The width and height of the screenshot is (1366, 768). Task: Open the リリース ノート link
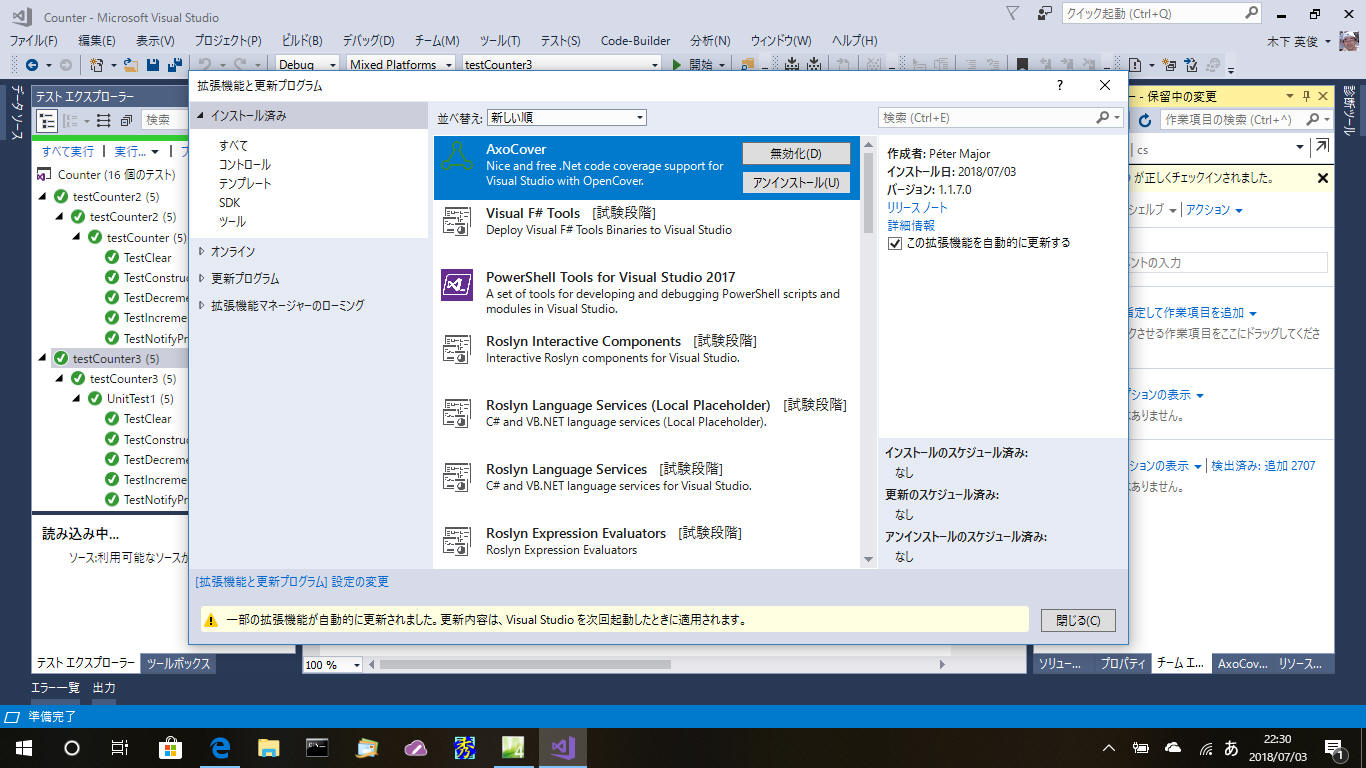coord(917,208)
